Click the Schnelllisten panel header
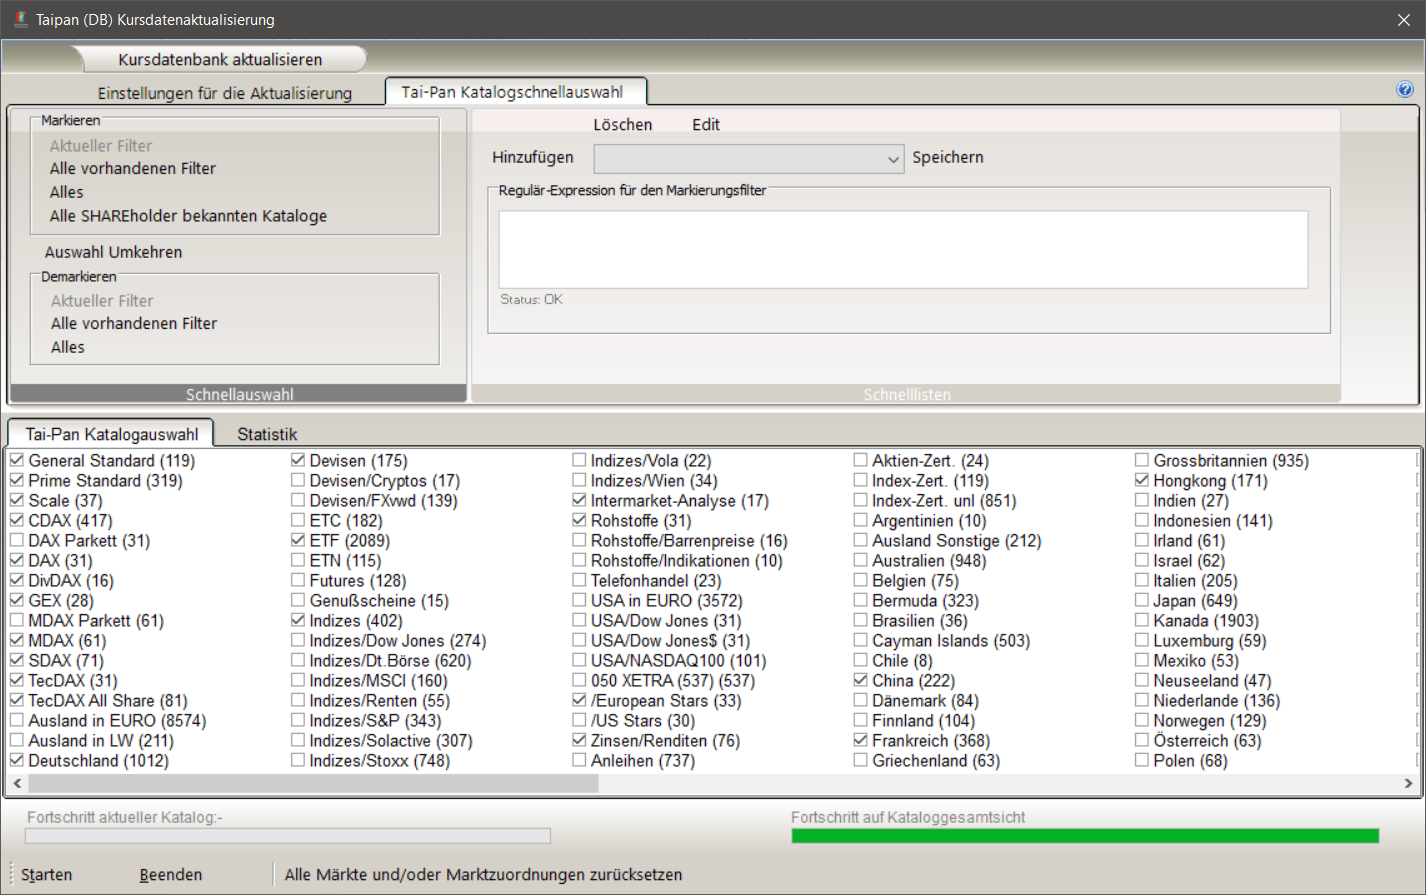The image size is (1426, 895). coord(906,394)
